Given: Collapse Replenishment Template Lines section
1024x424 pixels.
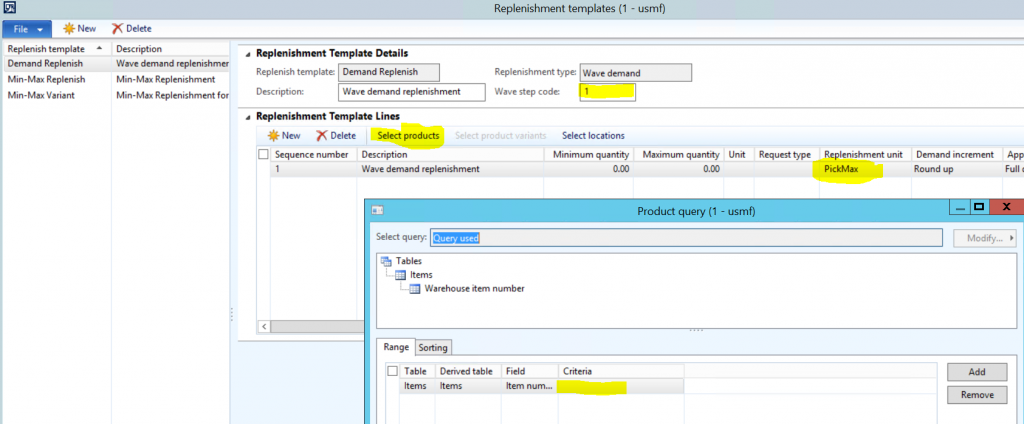Looking at the screenshot, I should pyautogui.click(x=248, y=116).
